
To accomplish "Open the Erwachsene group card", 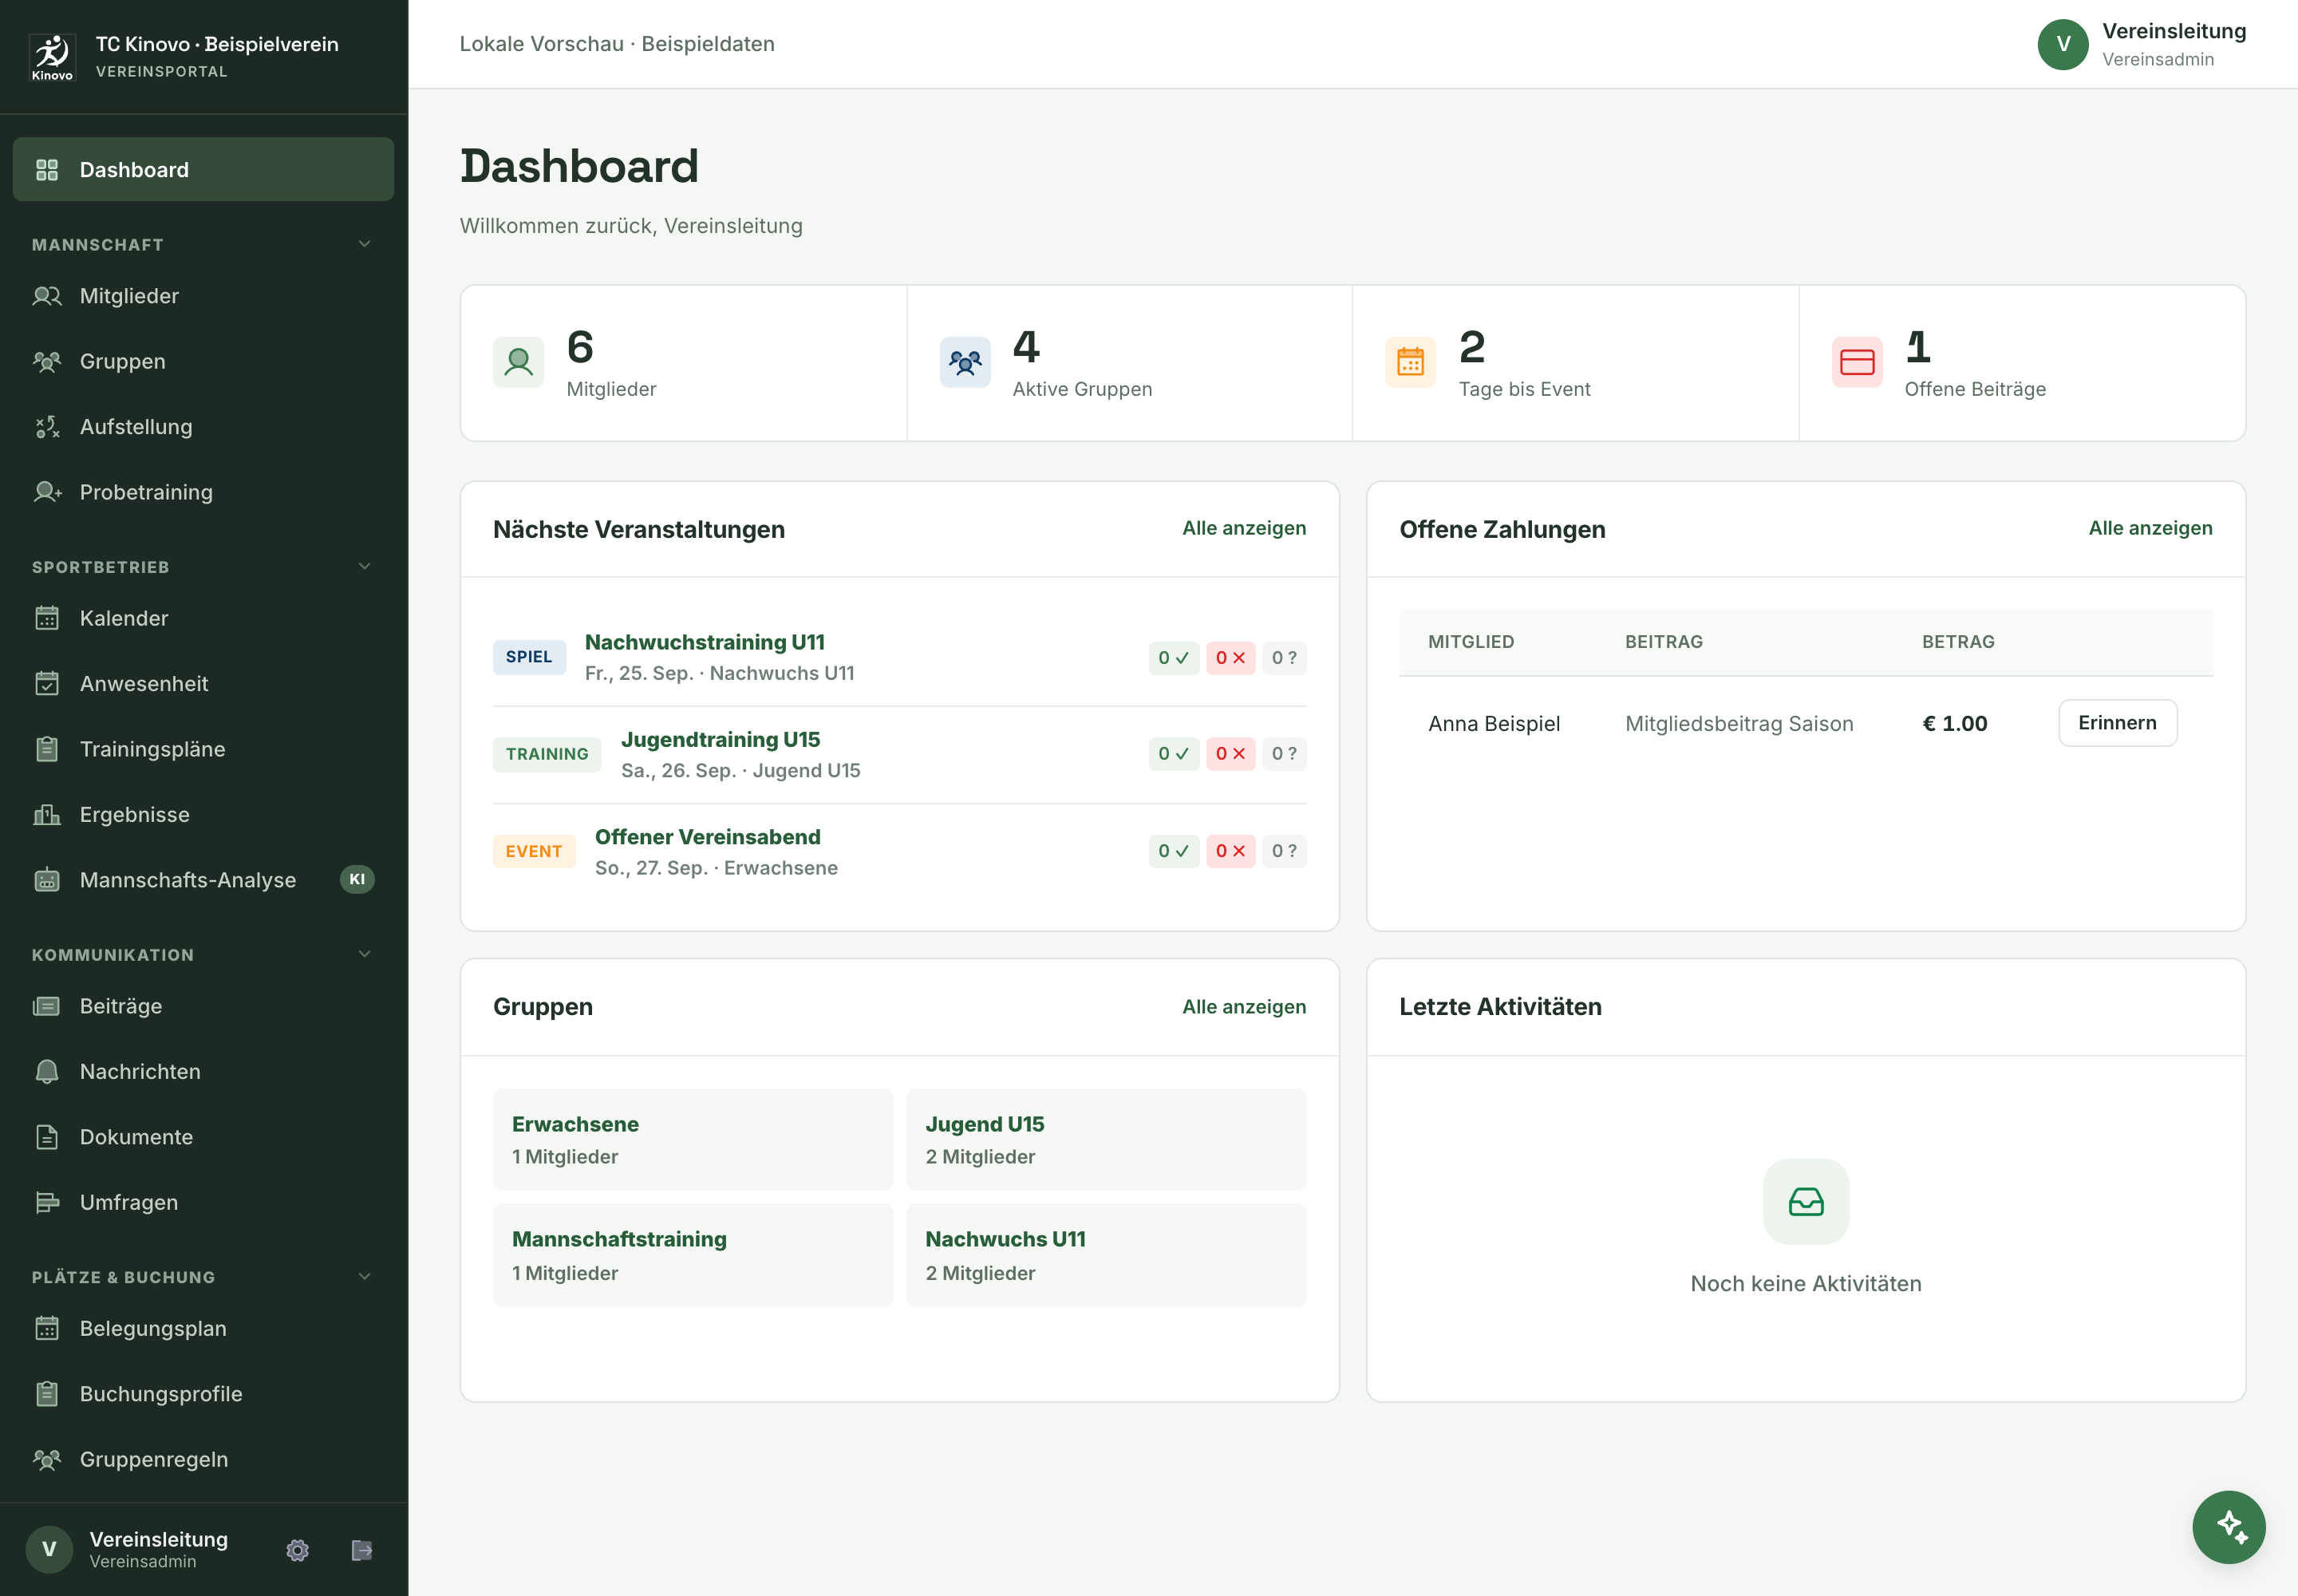I will [x=693, y=1139].
